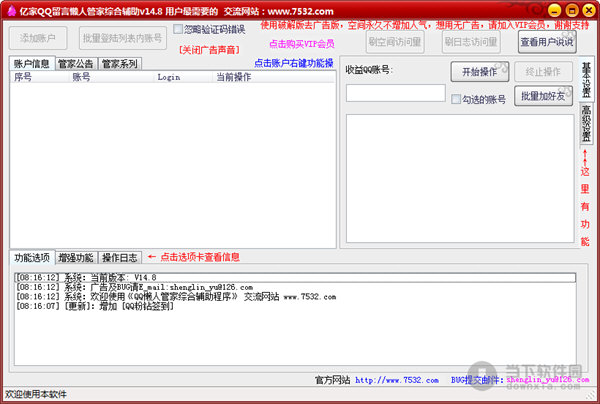
Task: Select the log line 当前版本: V14.8
Action: [x=295, y=277]
